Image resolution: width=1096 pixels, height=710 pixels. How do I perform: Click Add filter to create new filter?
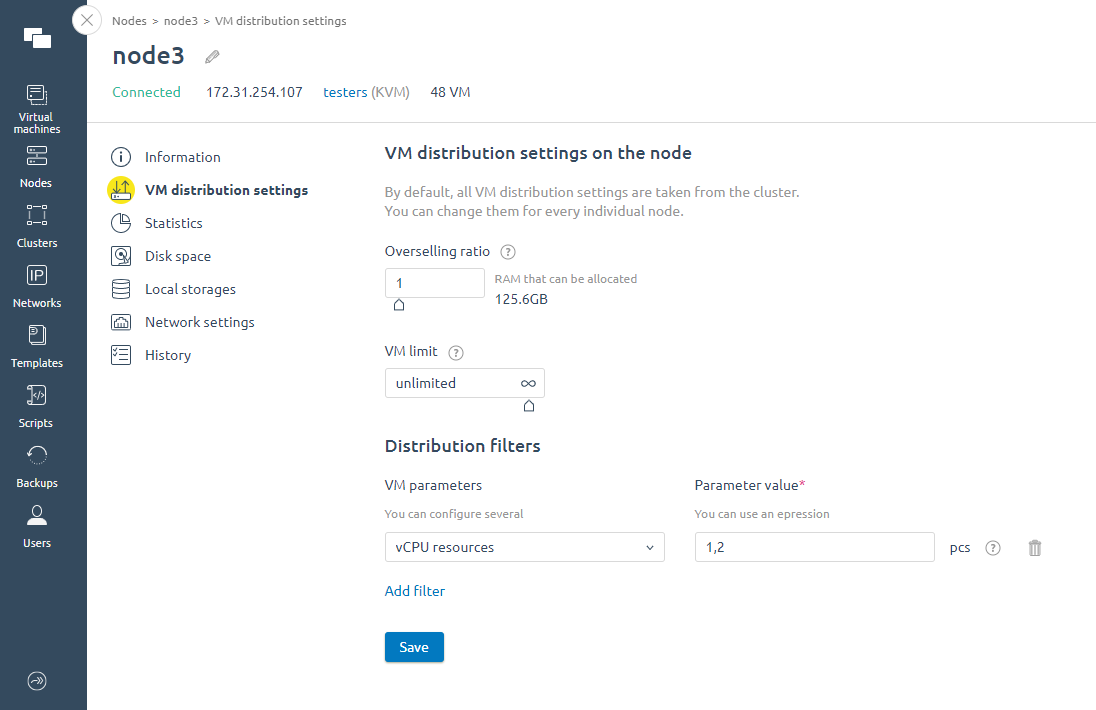coord(414,591)
